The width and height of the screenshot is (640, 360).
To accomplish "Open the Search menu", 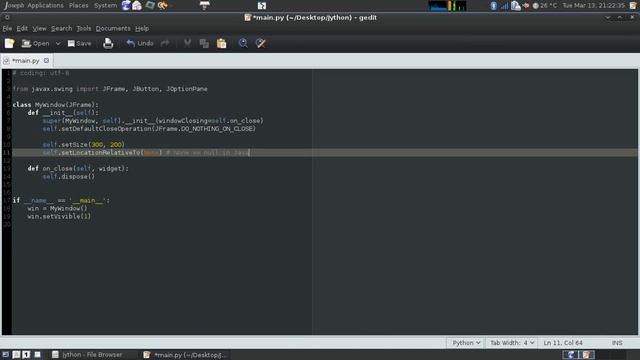I will [62, 29].
